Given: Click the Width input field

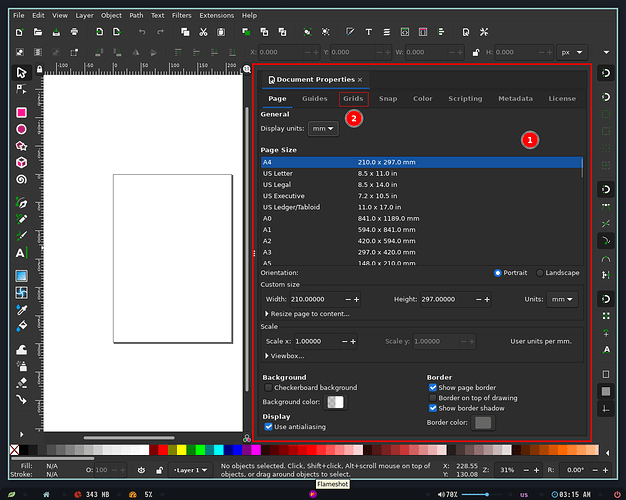Looking at the screenshot, I should (x=316, y=299).
